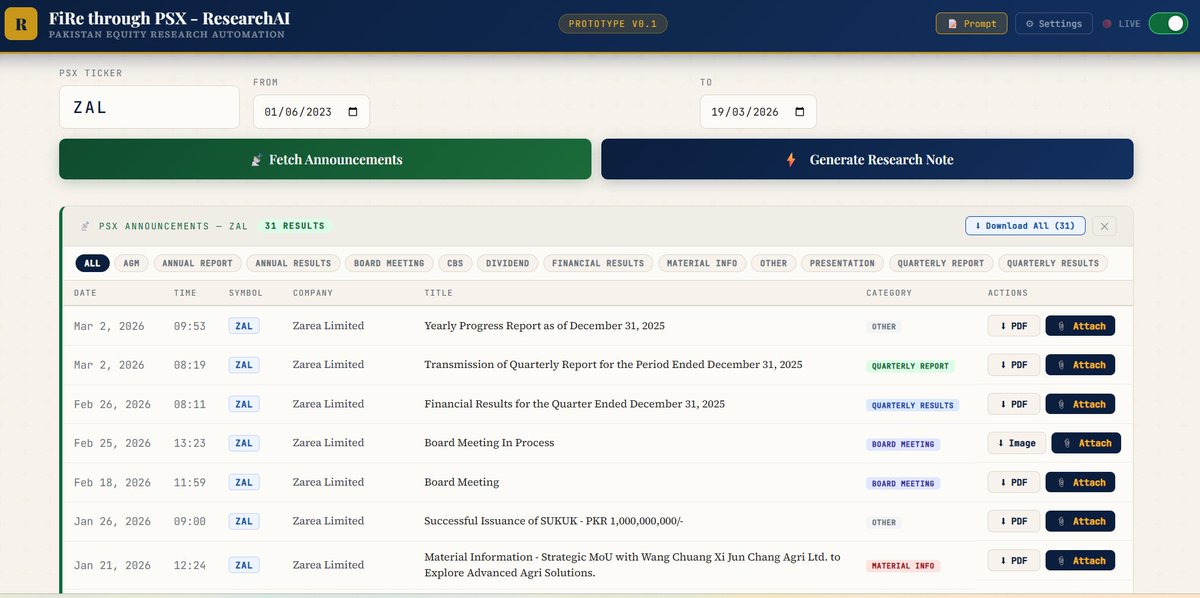Download PDF for Financial Results Quarter Ended

click(1013, 404)
